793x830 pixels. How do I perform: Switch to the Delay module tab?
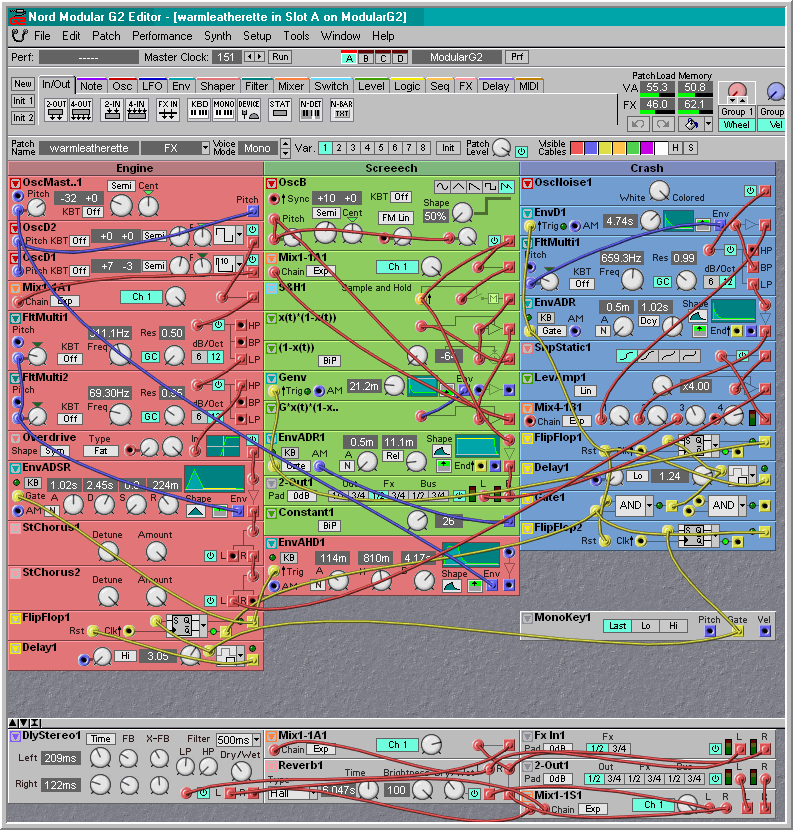tap(495, 86)
